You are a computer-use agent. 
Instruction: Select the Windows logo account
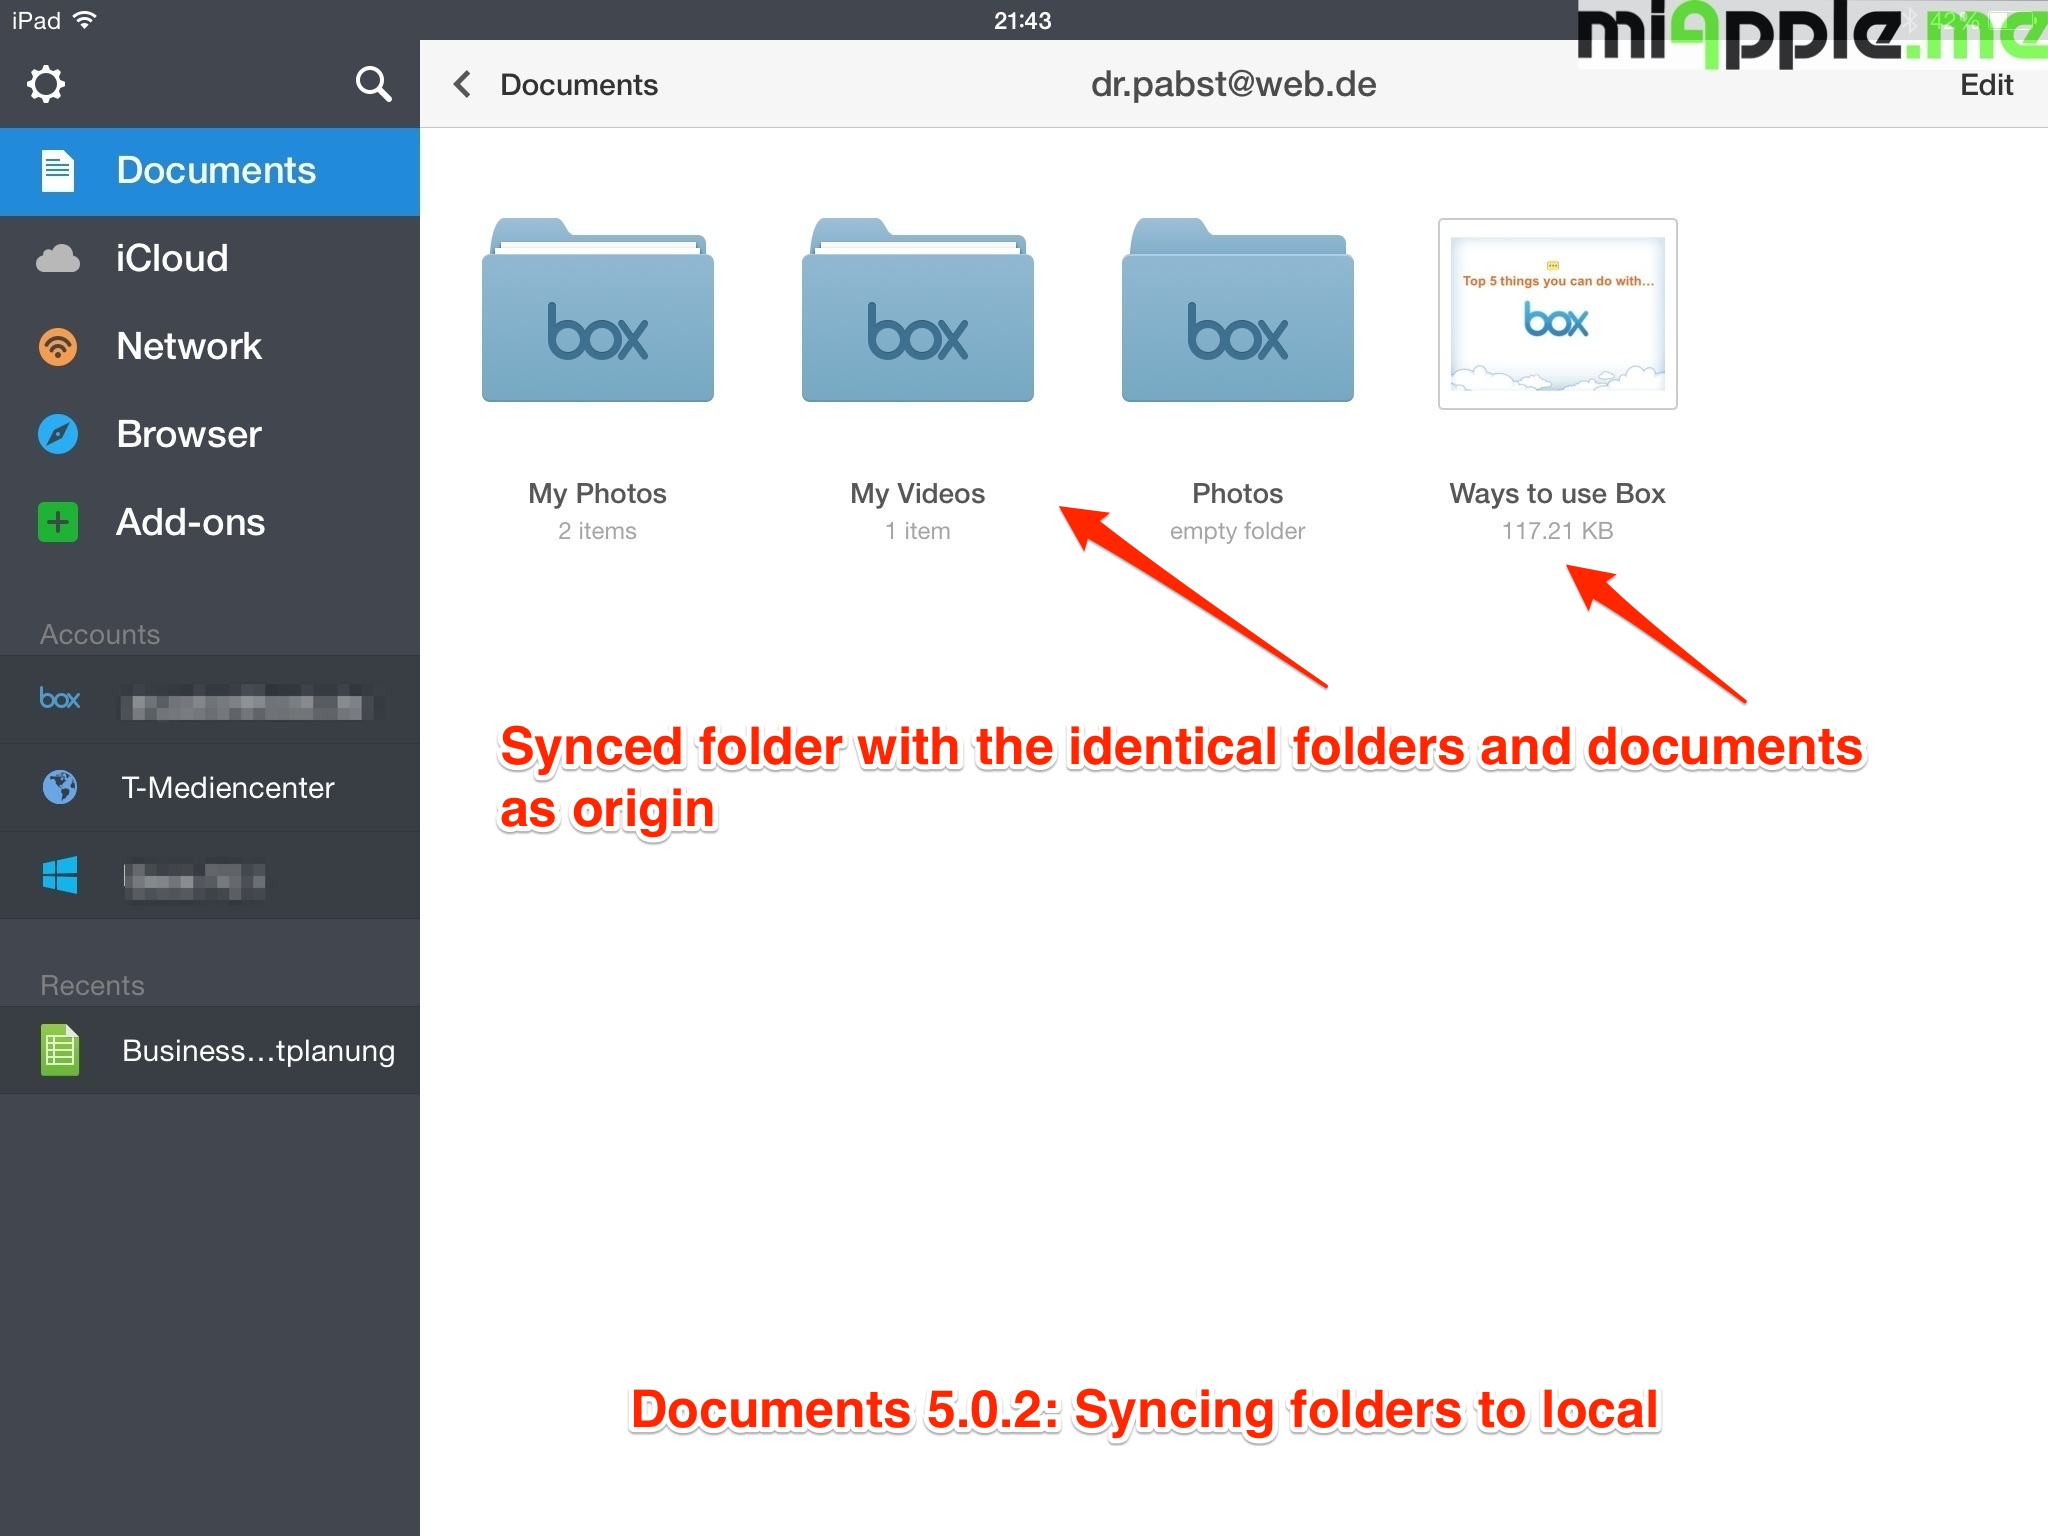(60, 876)
